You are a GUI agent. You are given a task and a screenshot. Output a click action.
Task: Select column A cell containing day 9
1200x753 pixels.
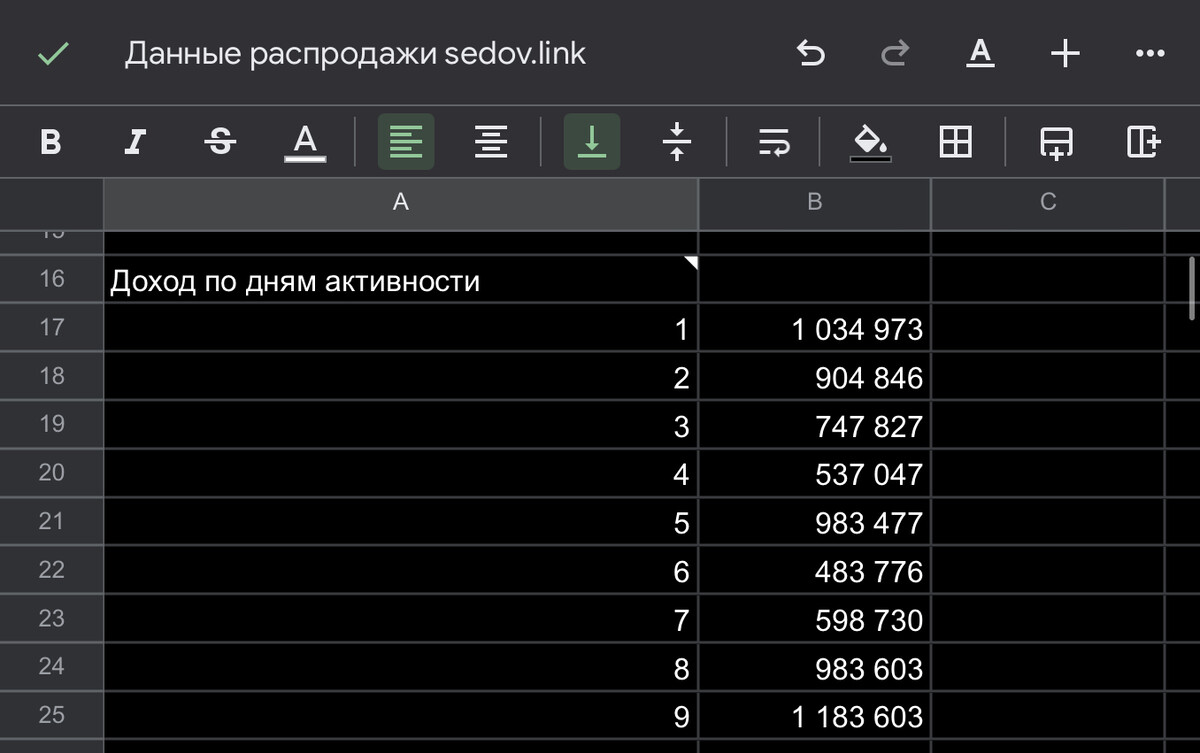[401, 717]
